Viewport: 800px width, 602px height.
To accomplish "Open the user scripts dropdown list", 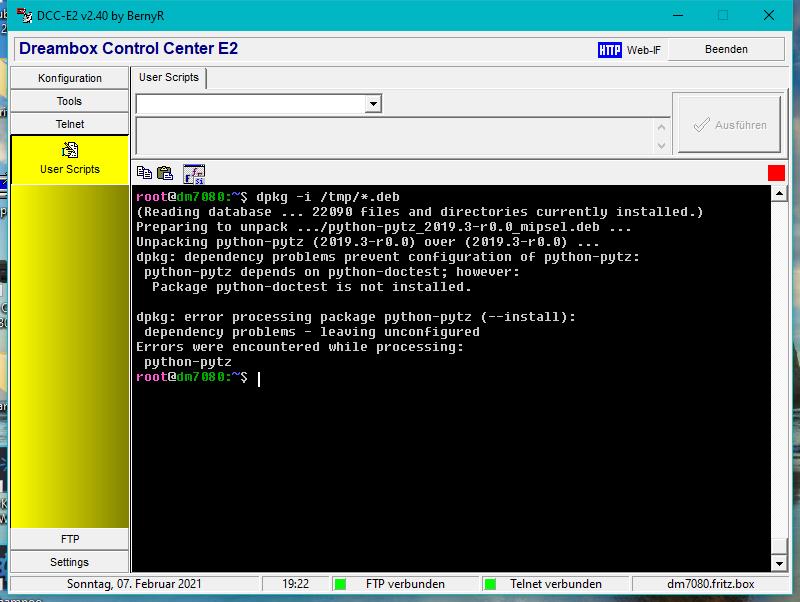I will pos(373,104).
